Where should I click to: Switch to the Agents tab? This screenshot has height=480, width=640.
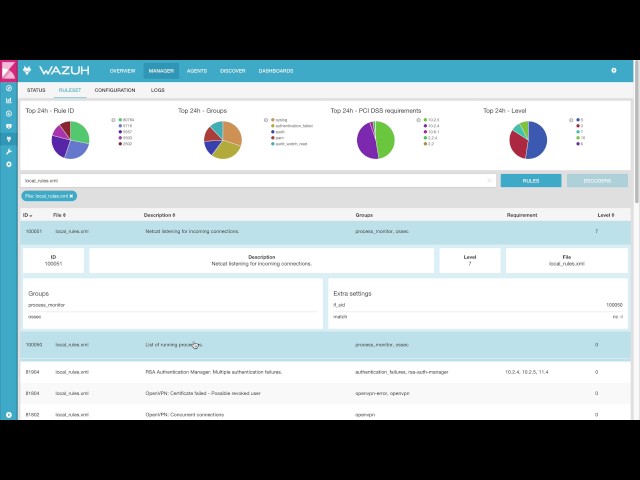tap(197, 71)
